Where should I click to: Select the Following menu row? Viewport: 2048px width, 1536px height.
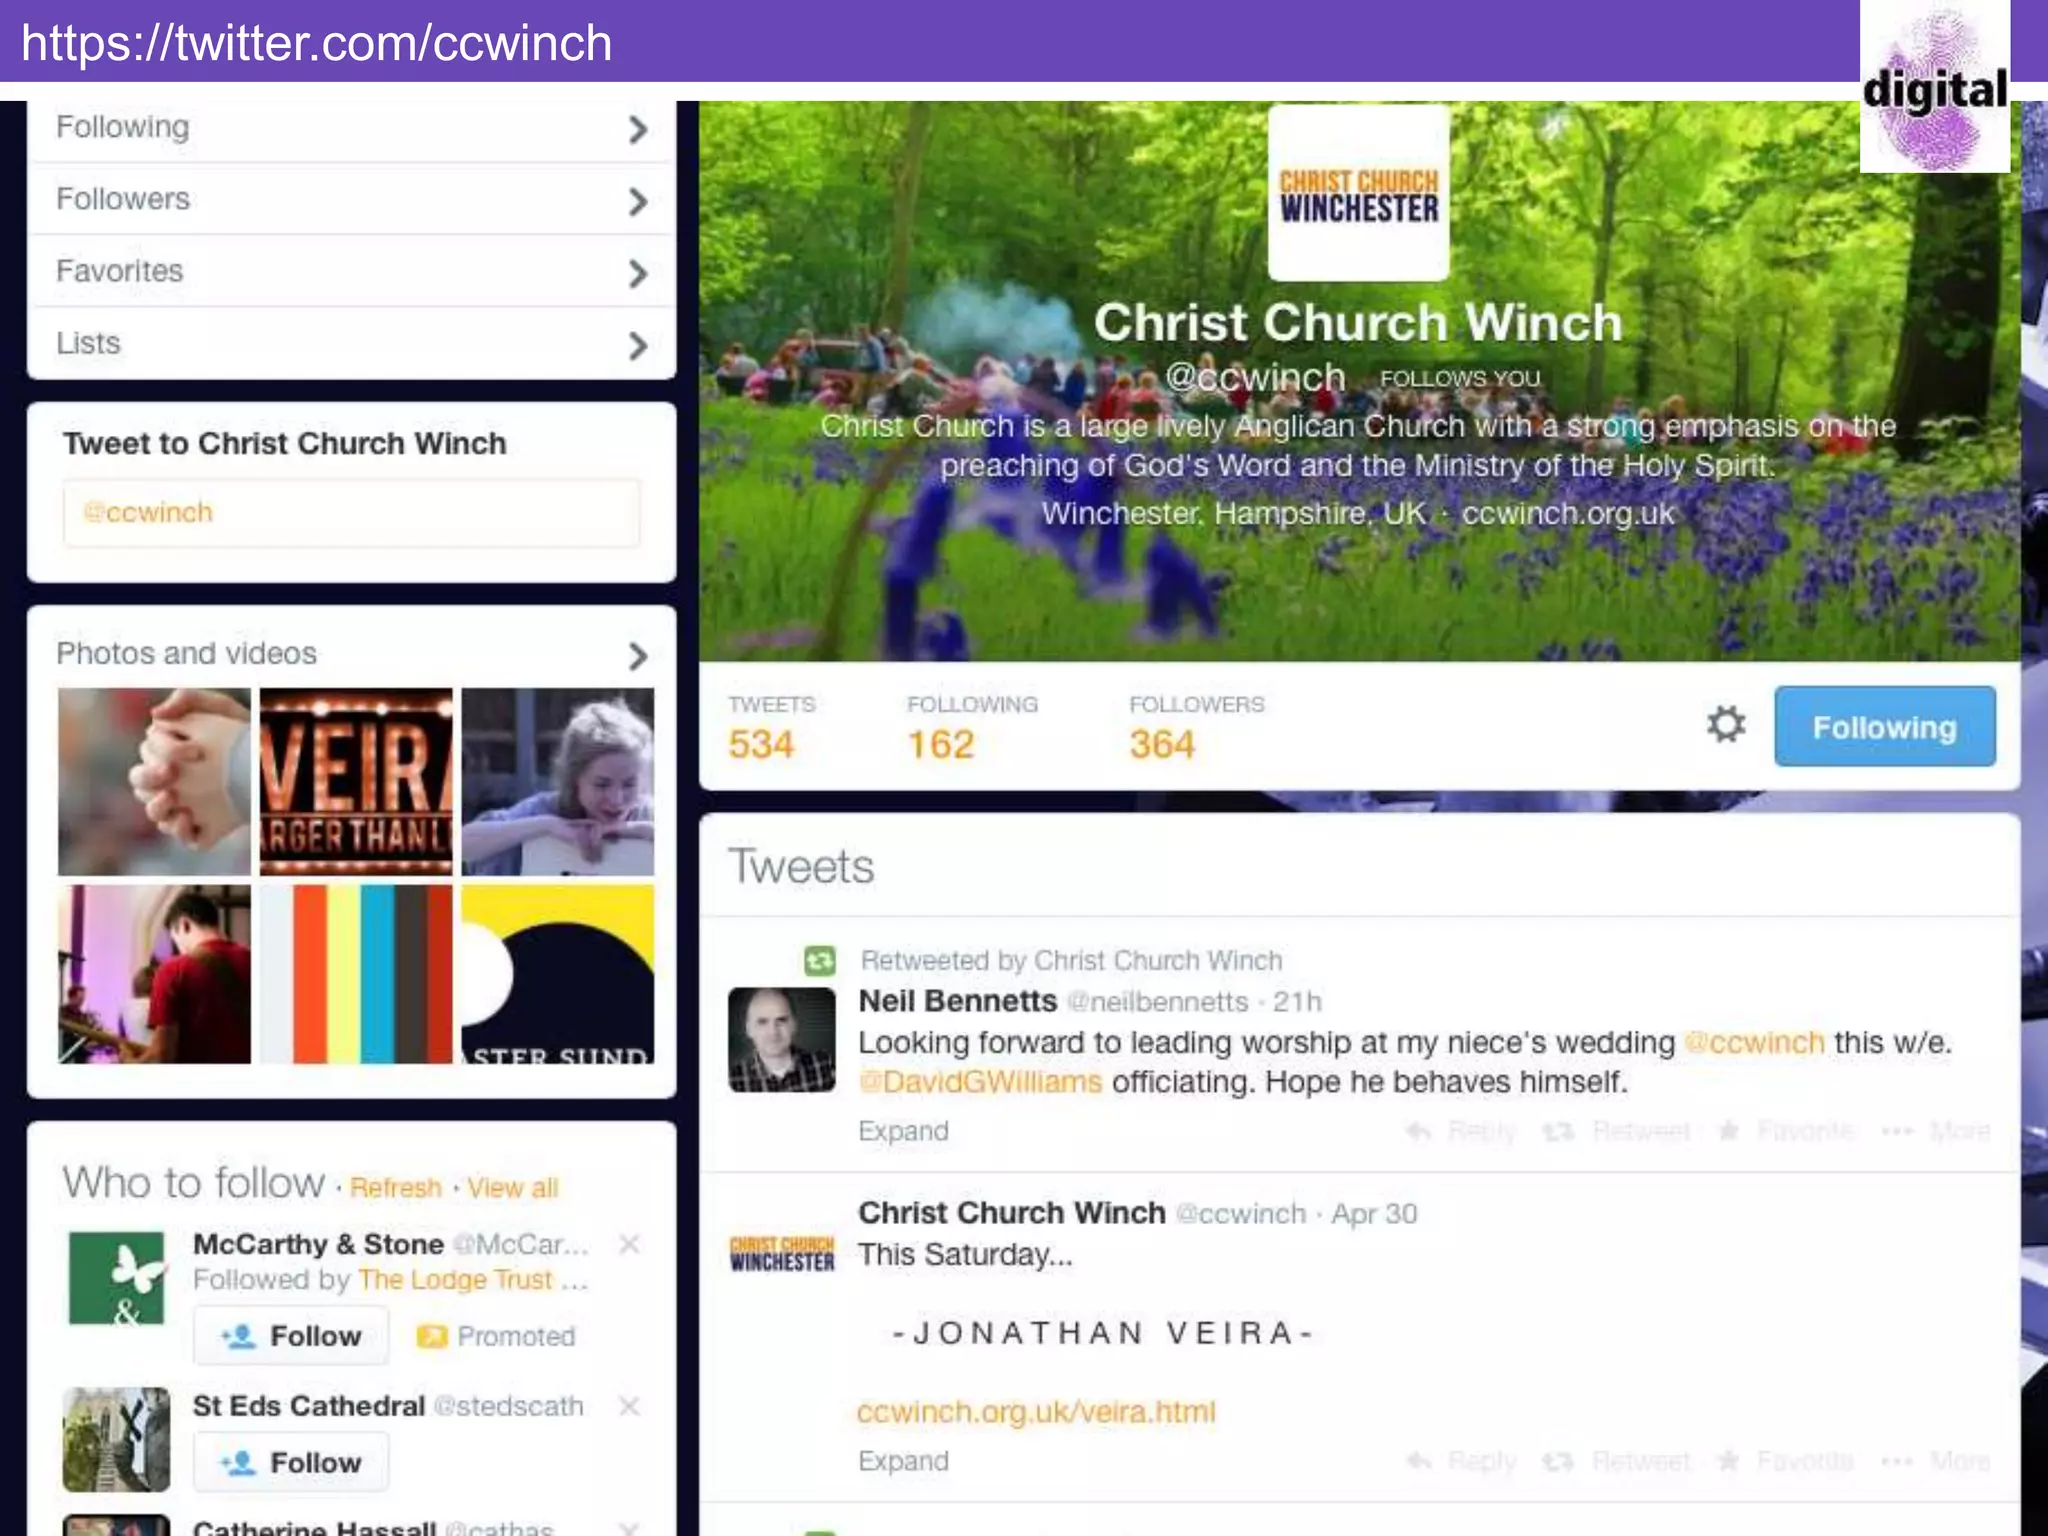(352, 128)
